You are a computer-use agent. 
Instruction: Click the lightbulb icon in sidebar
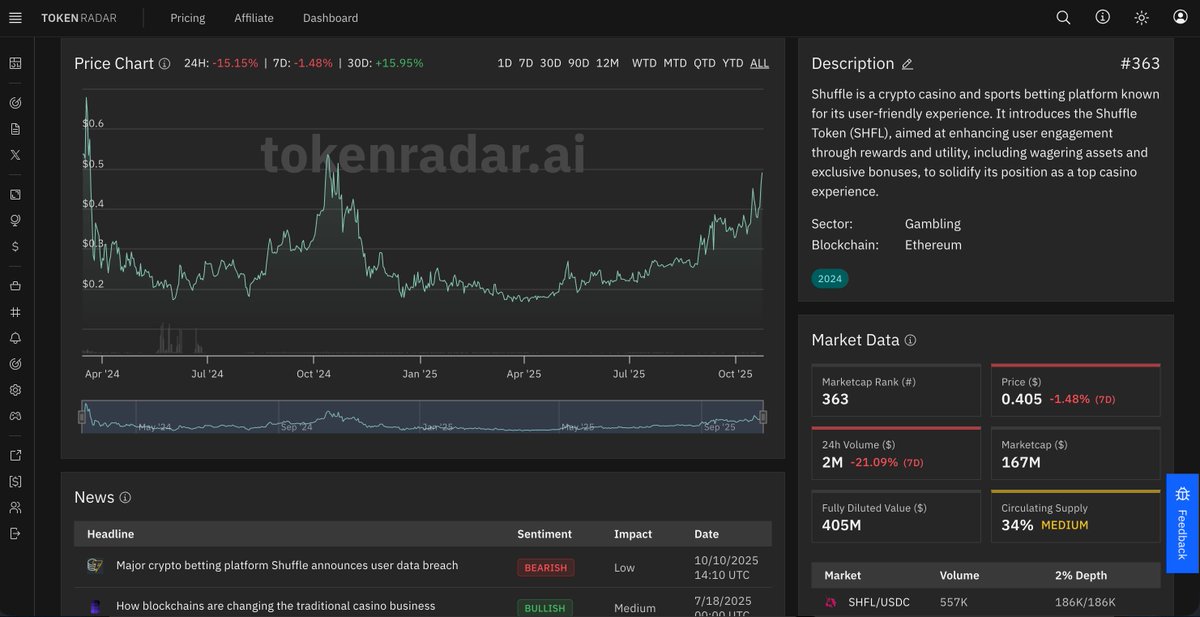(x=15, y=220)
